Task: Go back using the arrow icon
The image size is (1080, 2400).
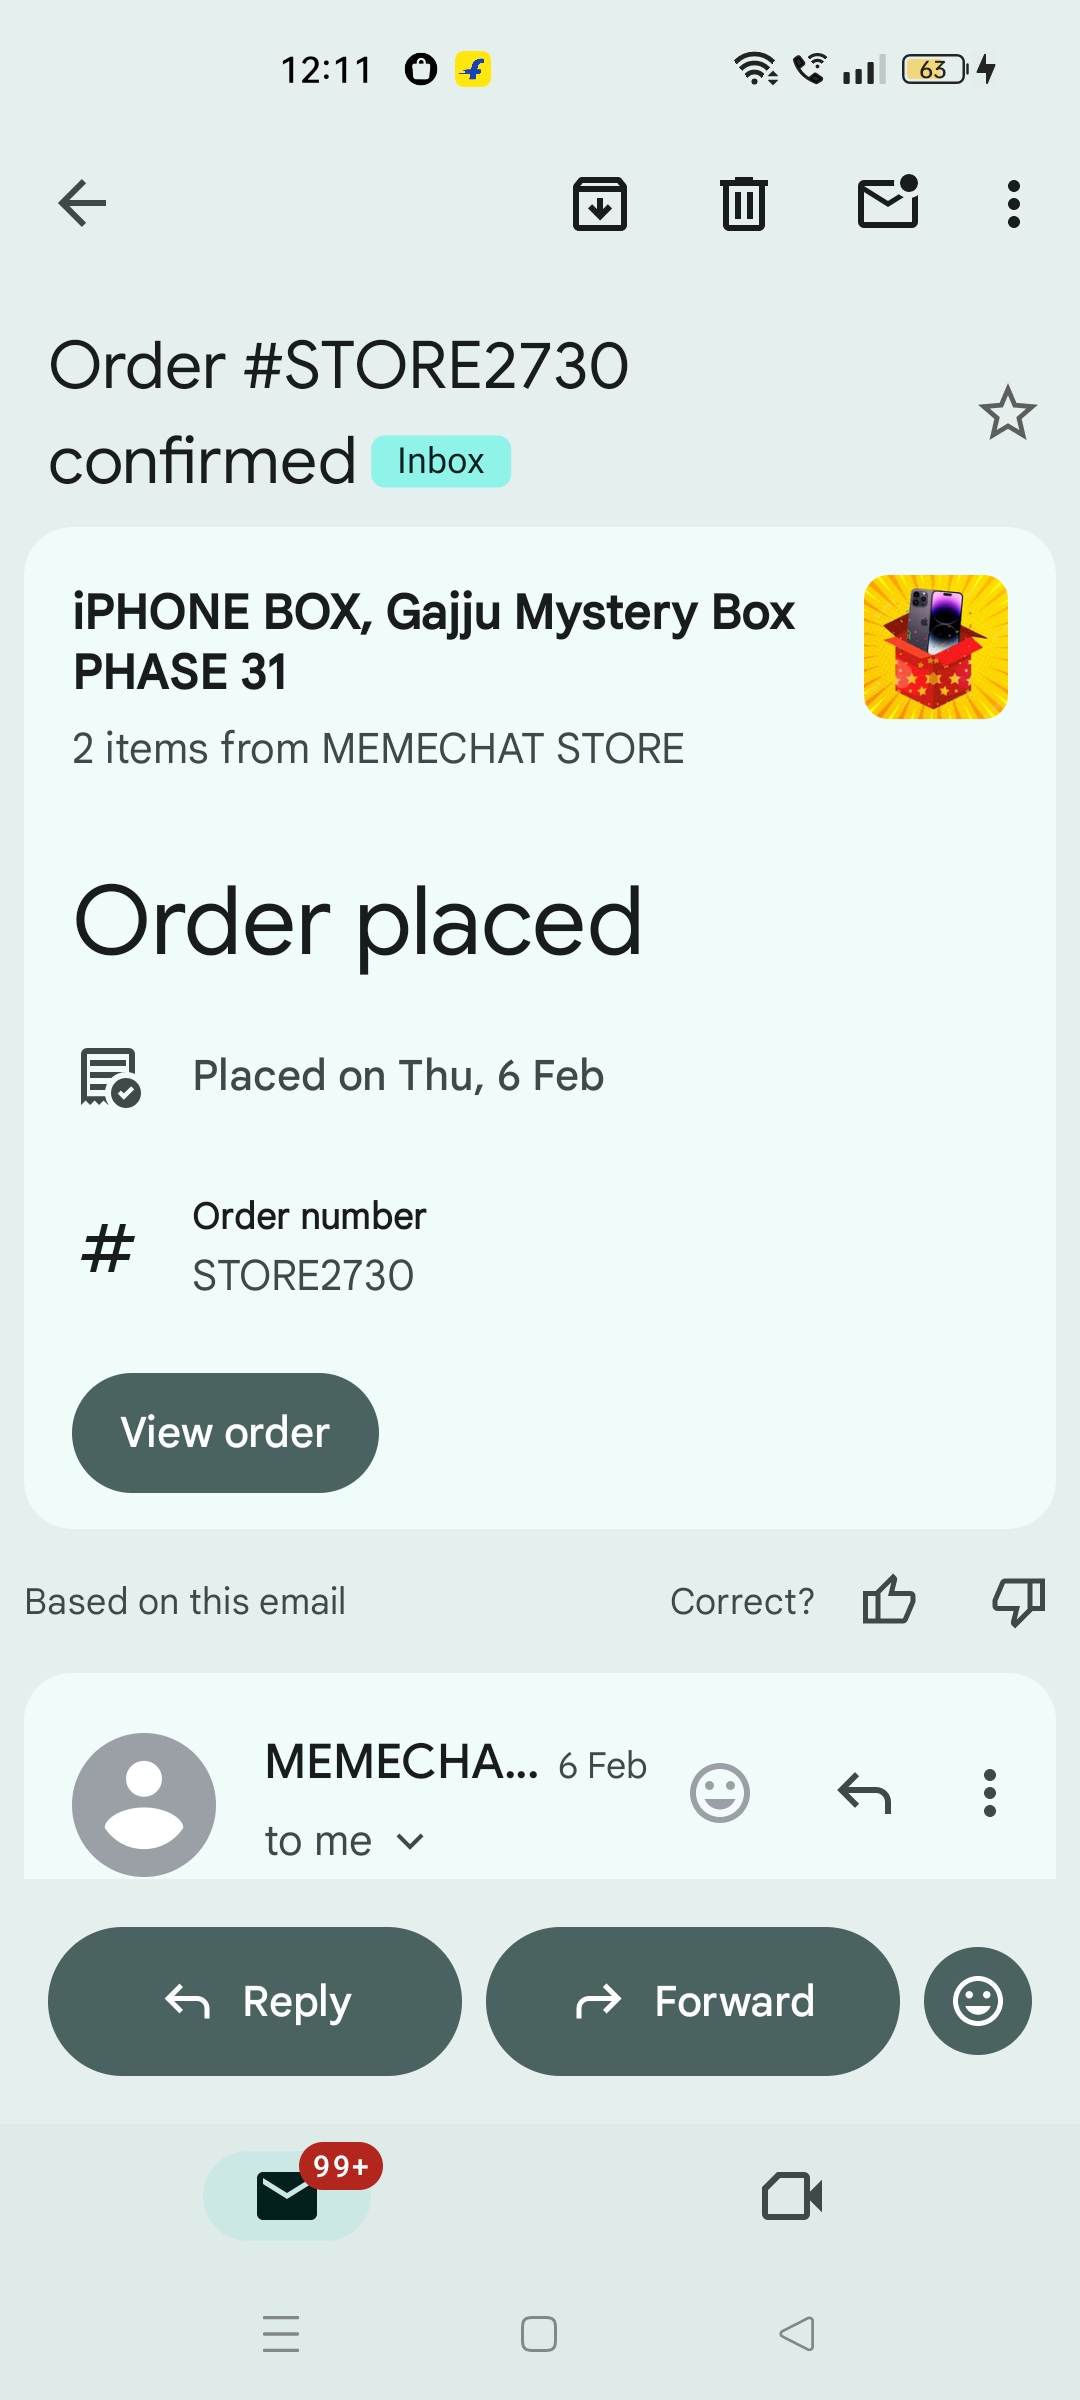Action: [x=82, y=204]
